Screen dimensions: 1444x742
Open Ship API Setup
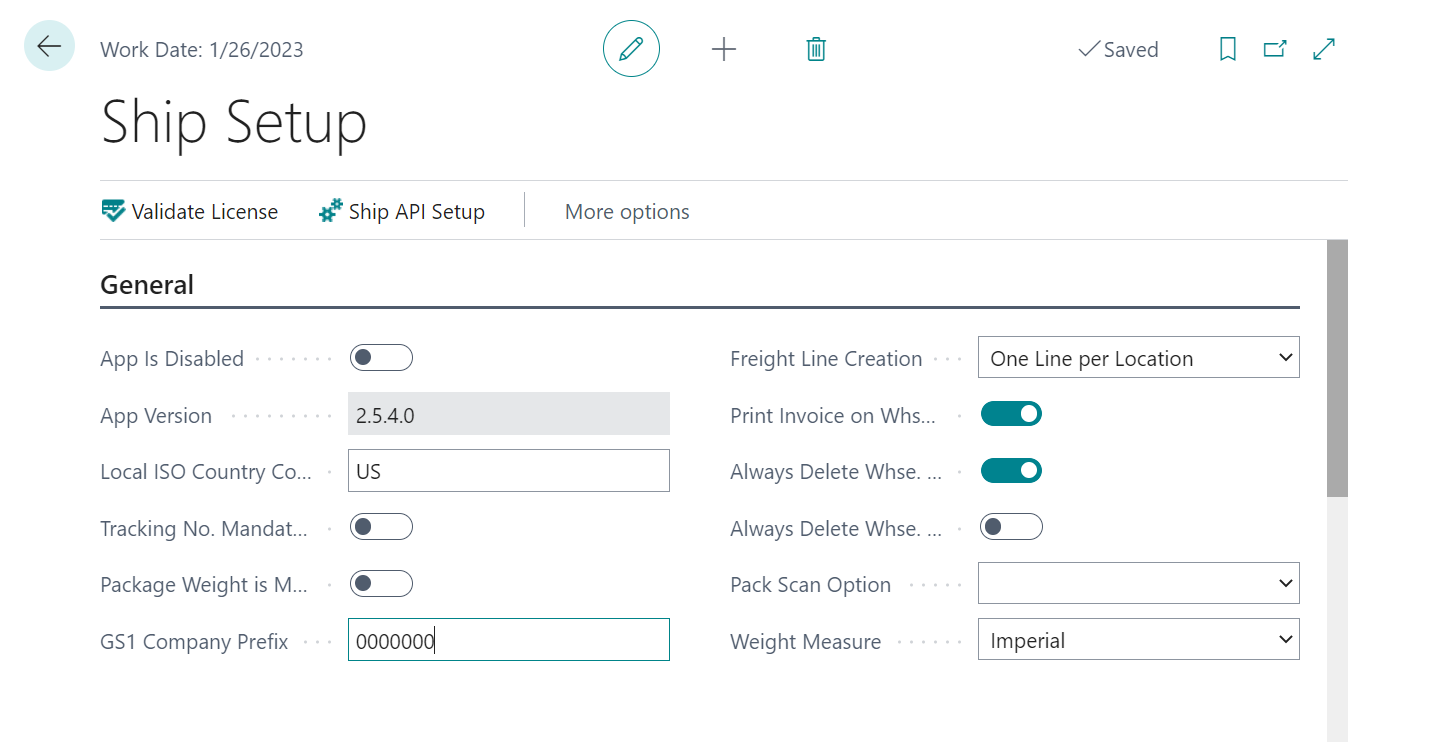[402, 212]
